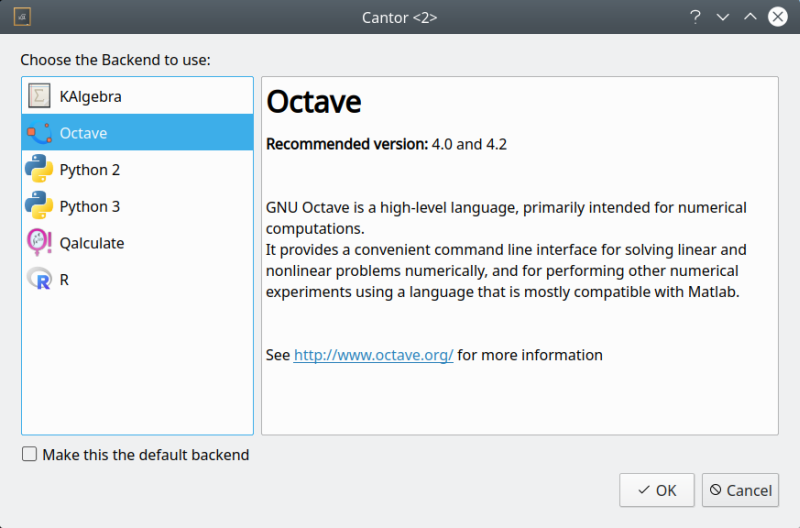Select Python 2 backend label
The height and width of the screenshot is (528, 800).
(90, 170)
